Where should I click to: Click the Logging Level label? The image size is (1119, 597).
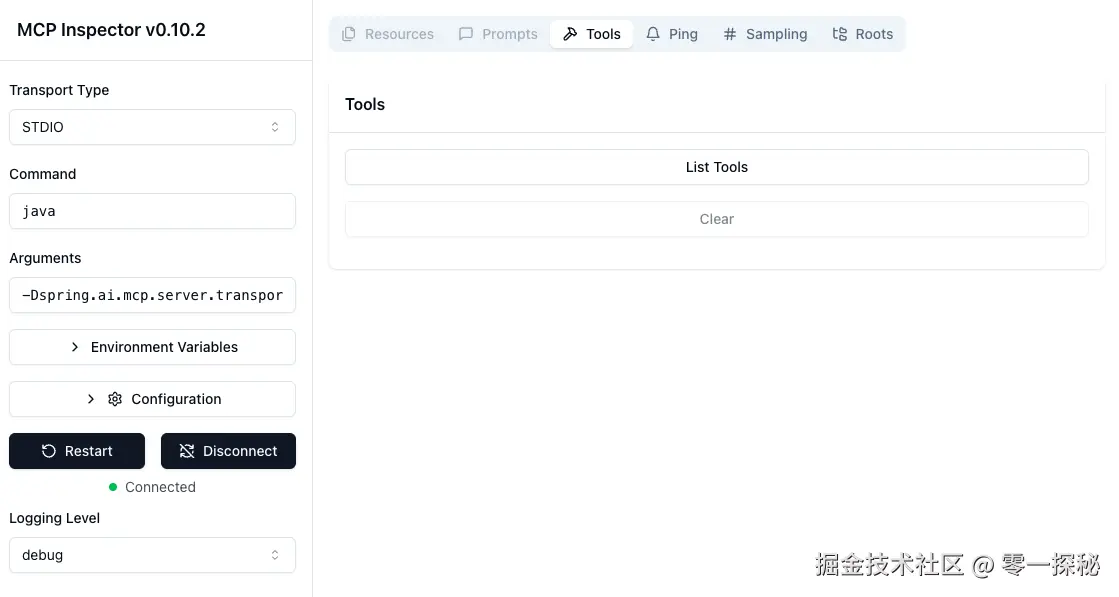(x=54, y=519)
